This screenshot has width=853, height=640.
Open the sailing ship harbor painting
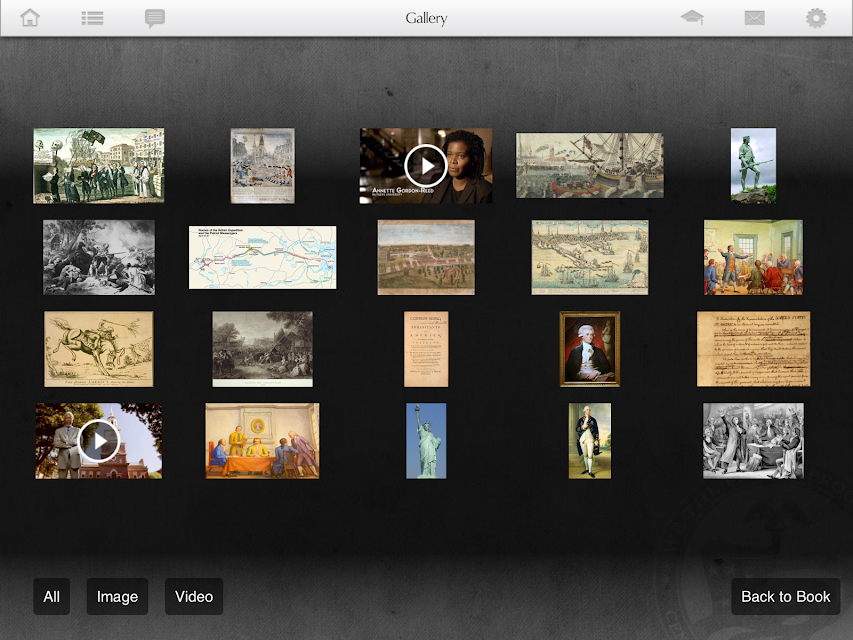tap(590, 165)
